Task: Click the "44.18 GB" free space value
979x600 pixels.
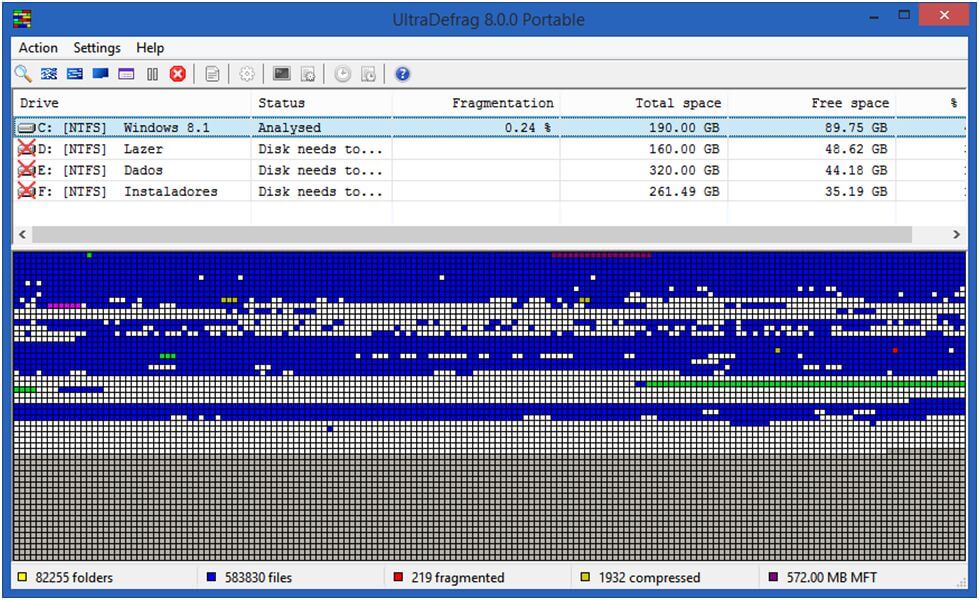Action: point(856,170)
